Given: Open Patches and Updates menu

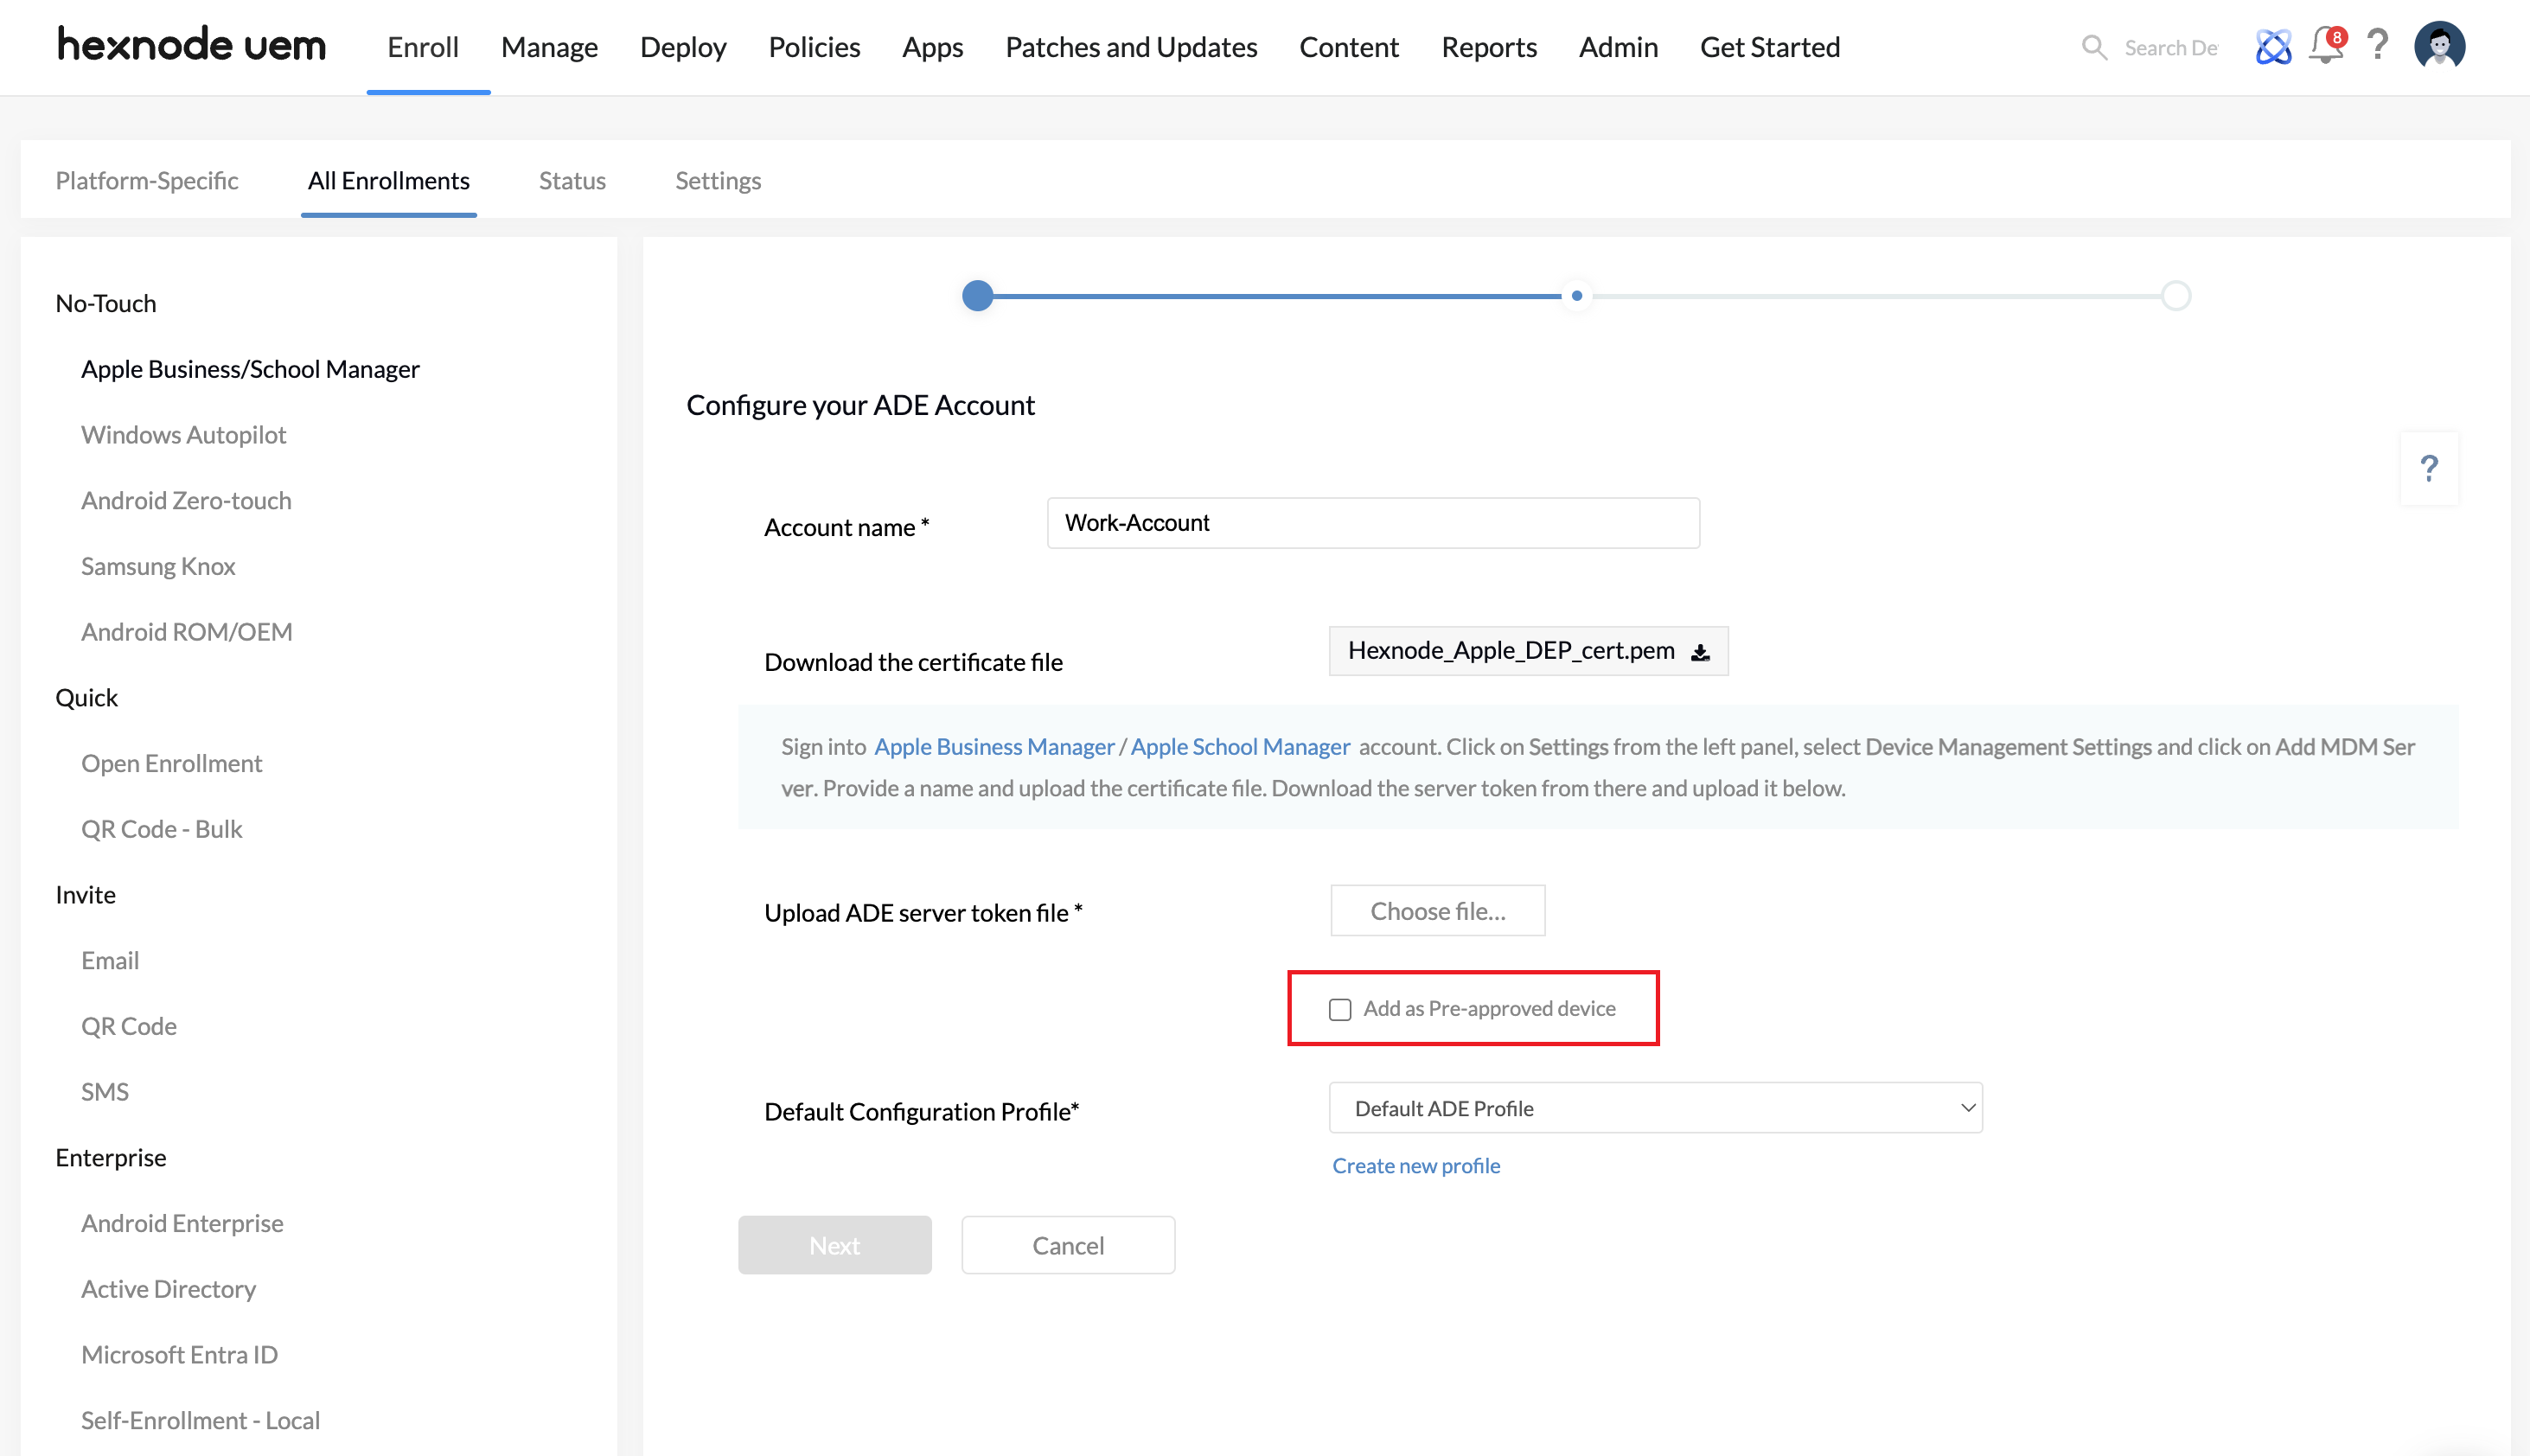Looking at the screenshot, I should point(1131,47).
